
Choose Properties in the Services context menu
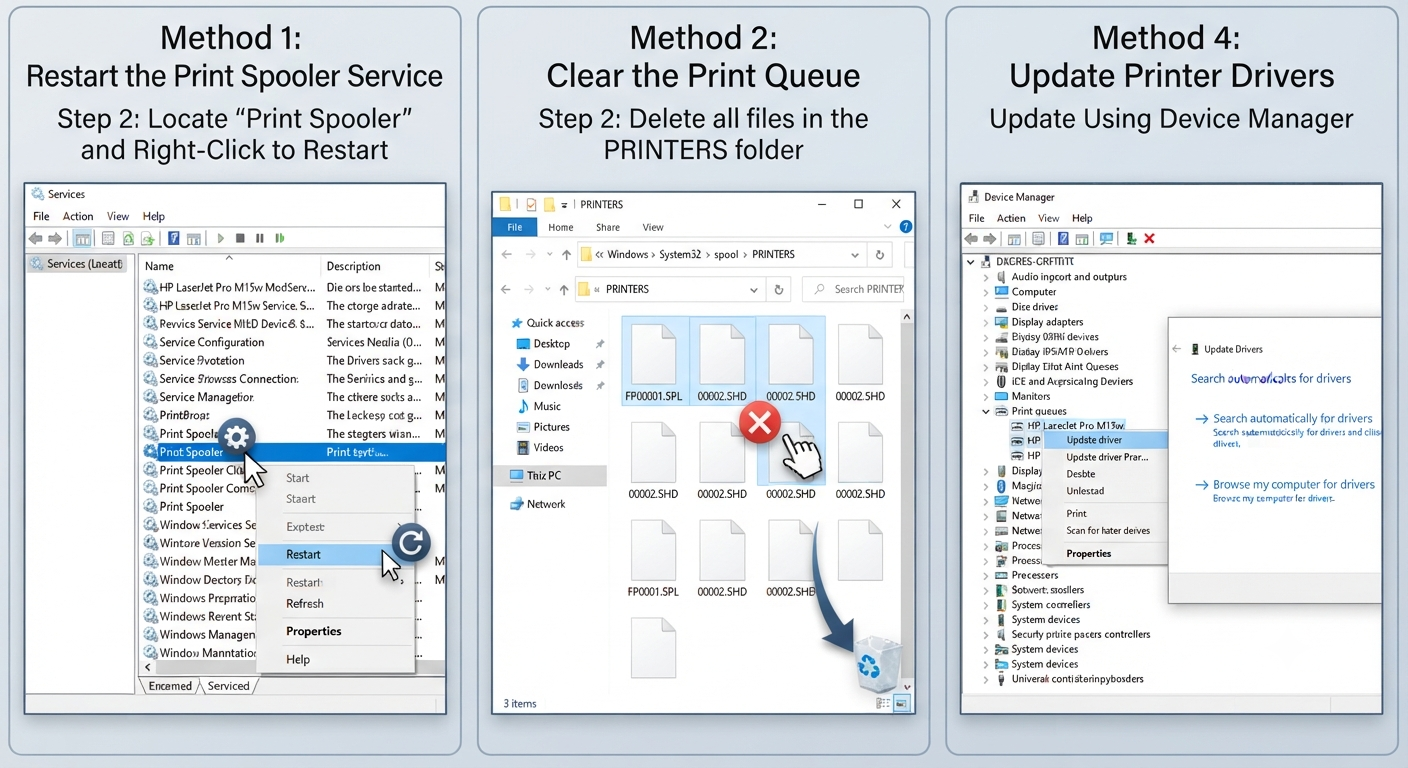pos(314,632)
